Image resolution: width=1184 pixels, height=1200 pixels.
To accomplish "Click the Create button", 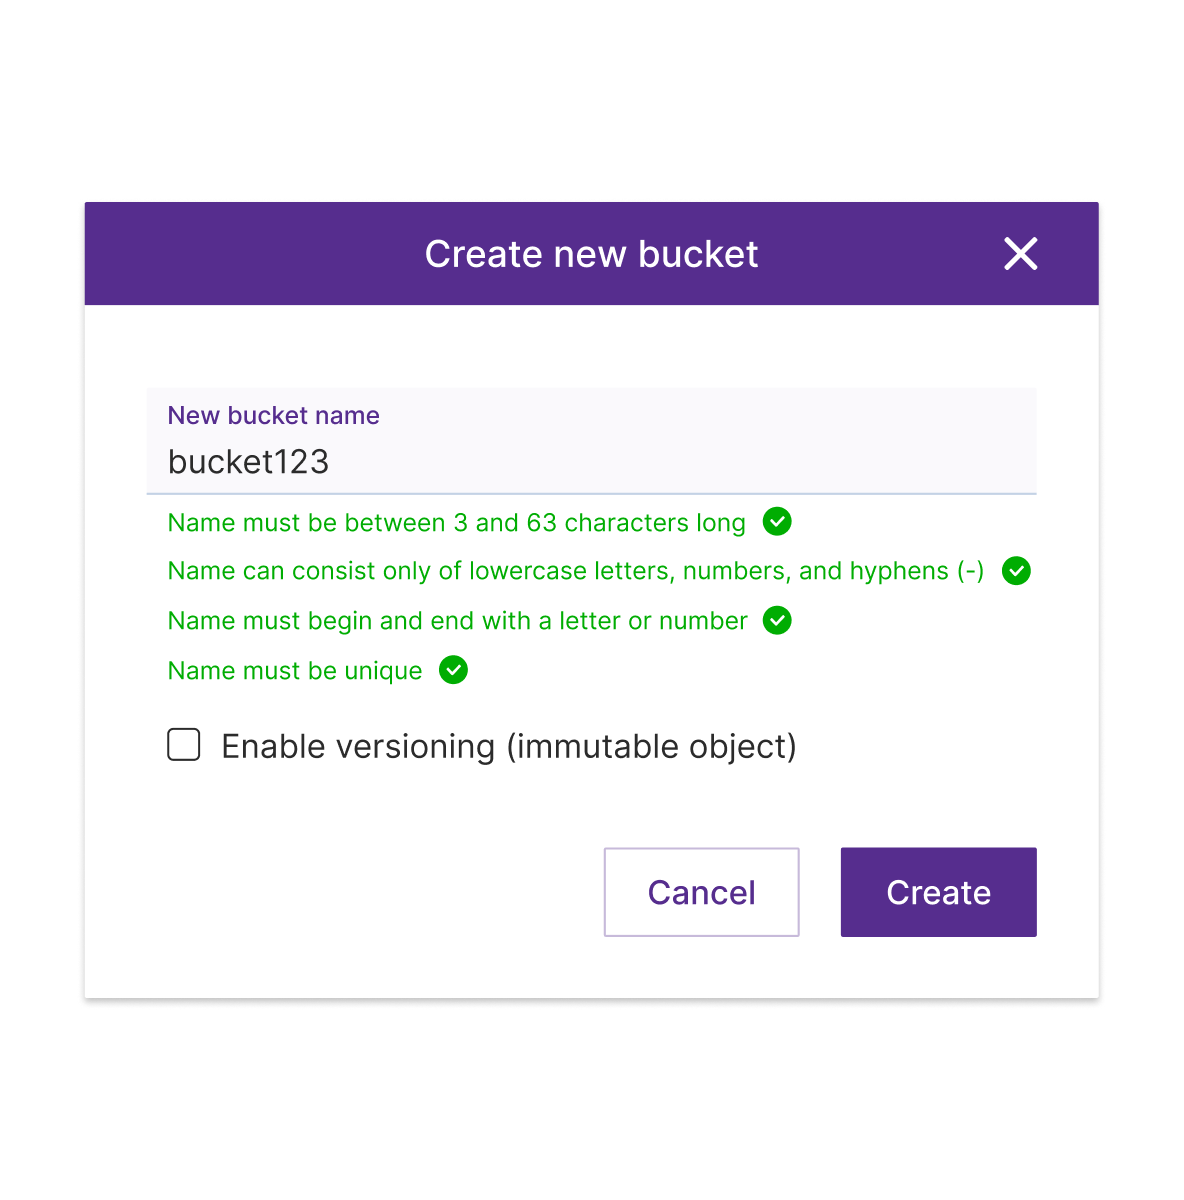I will [x=938, y=892].
